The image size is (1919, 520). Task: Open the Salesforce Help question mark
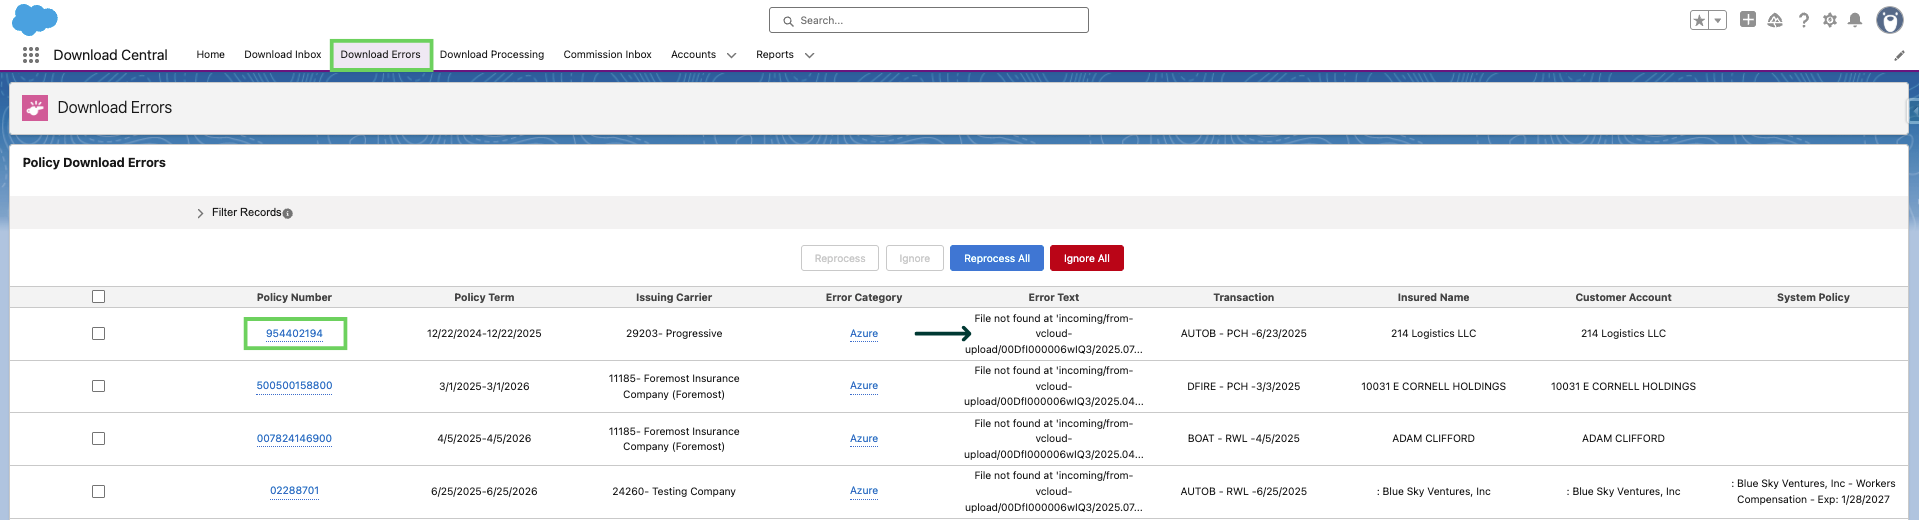click(x=1804, y=20)
